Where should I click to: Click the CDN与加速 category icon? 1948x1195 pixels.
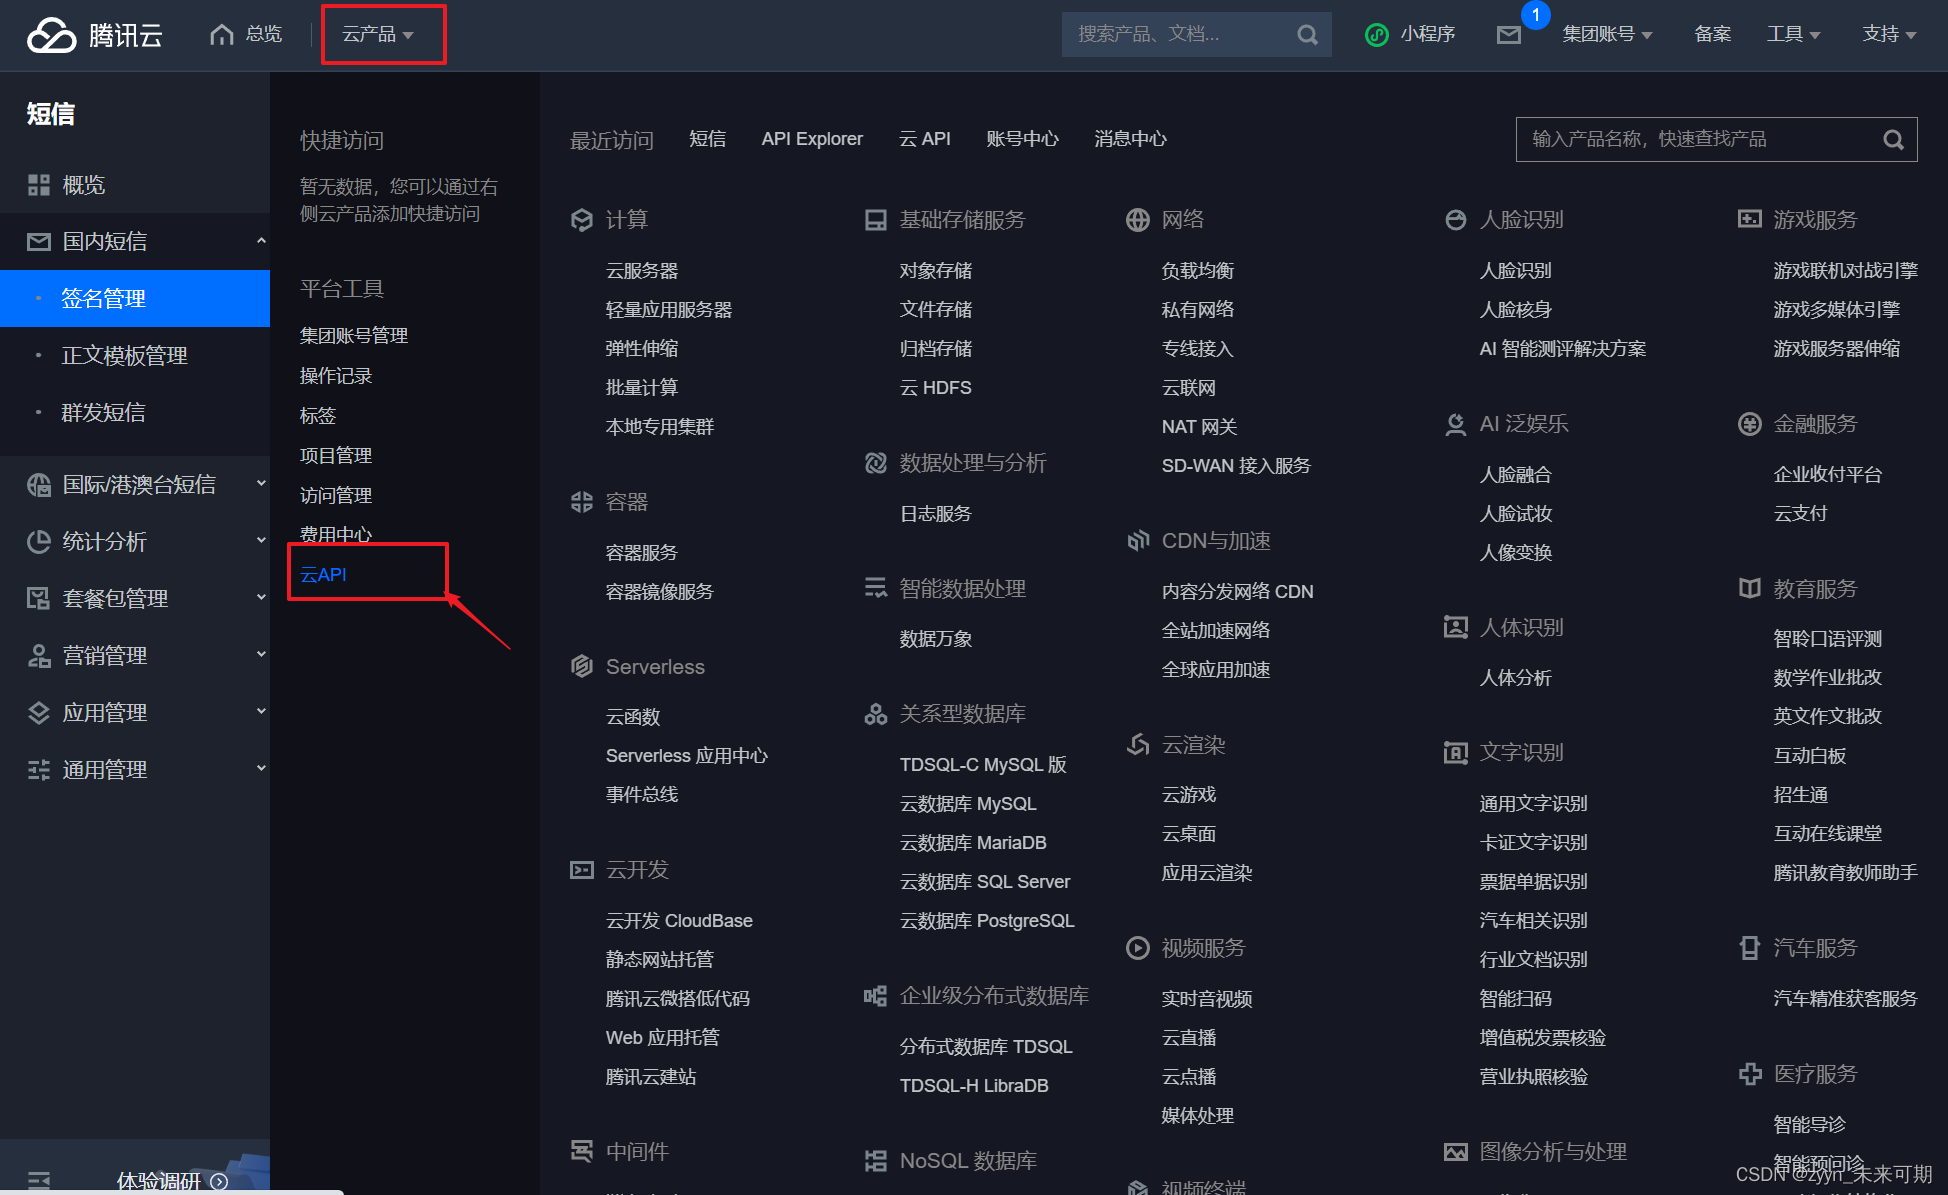pos(1138,541)
